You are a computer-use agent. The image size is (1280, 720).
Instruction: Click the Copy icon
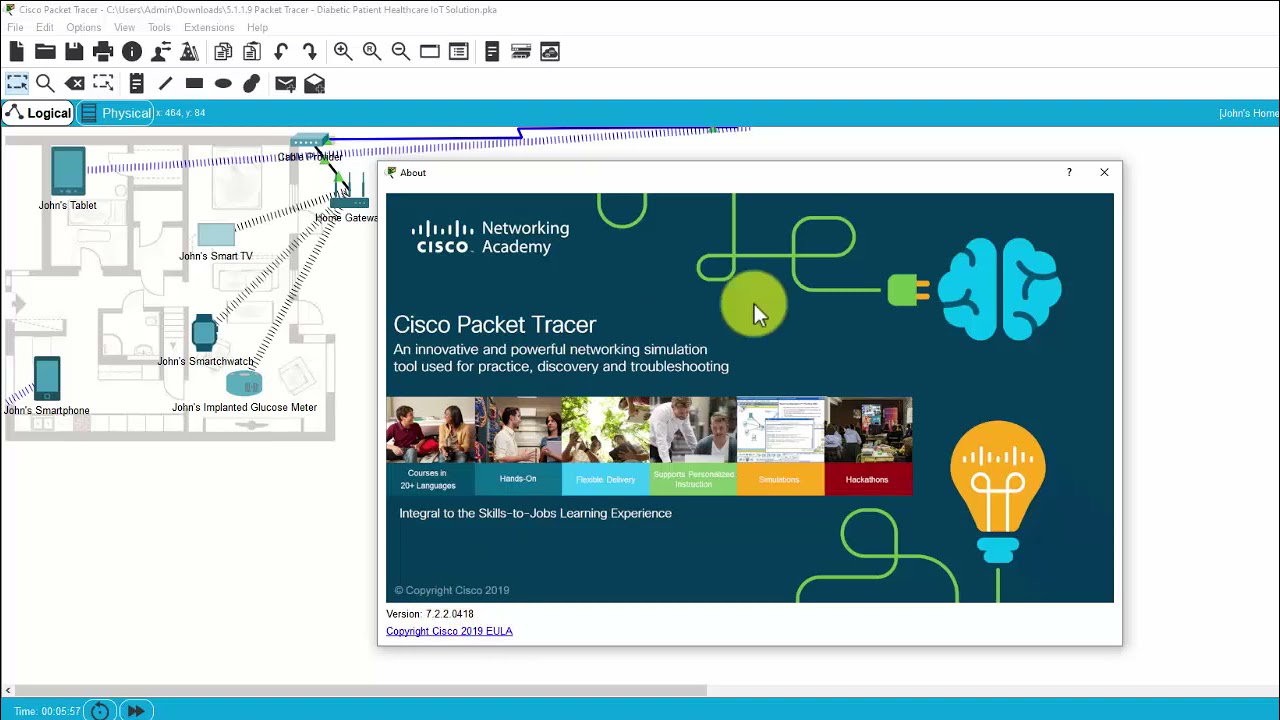tap(223, 52)
